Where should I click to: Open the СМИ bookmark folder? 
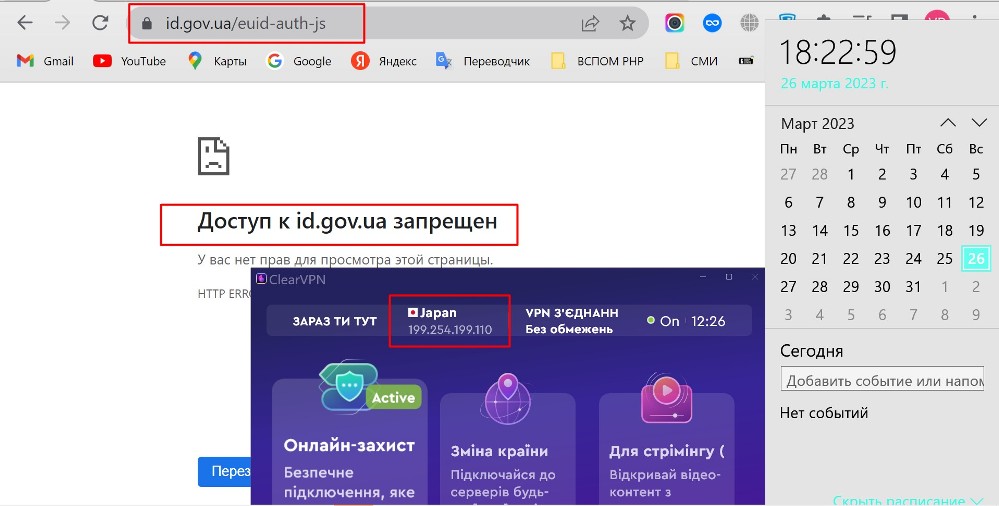coord(691,61)
